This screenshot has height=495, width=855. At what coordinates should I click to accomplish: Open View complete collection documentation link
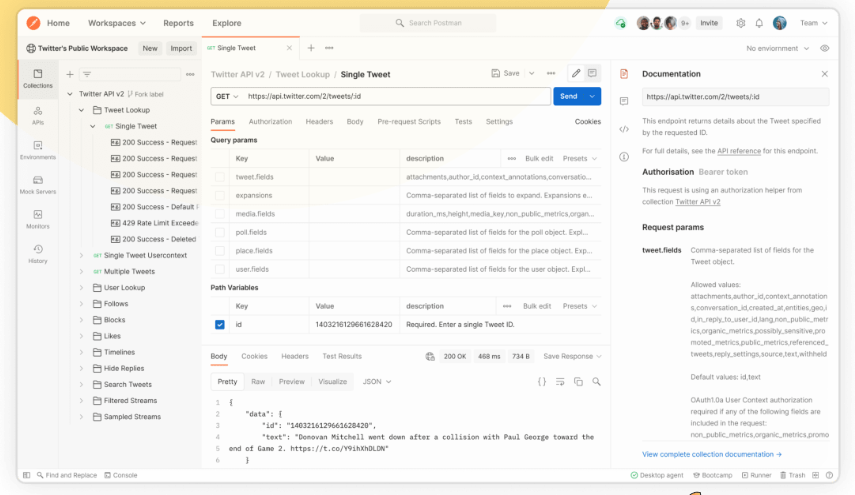click(712, 454)
